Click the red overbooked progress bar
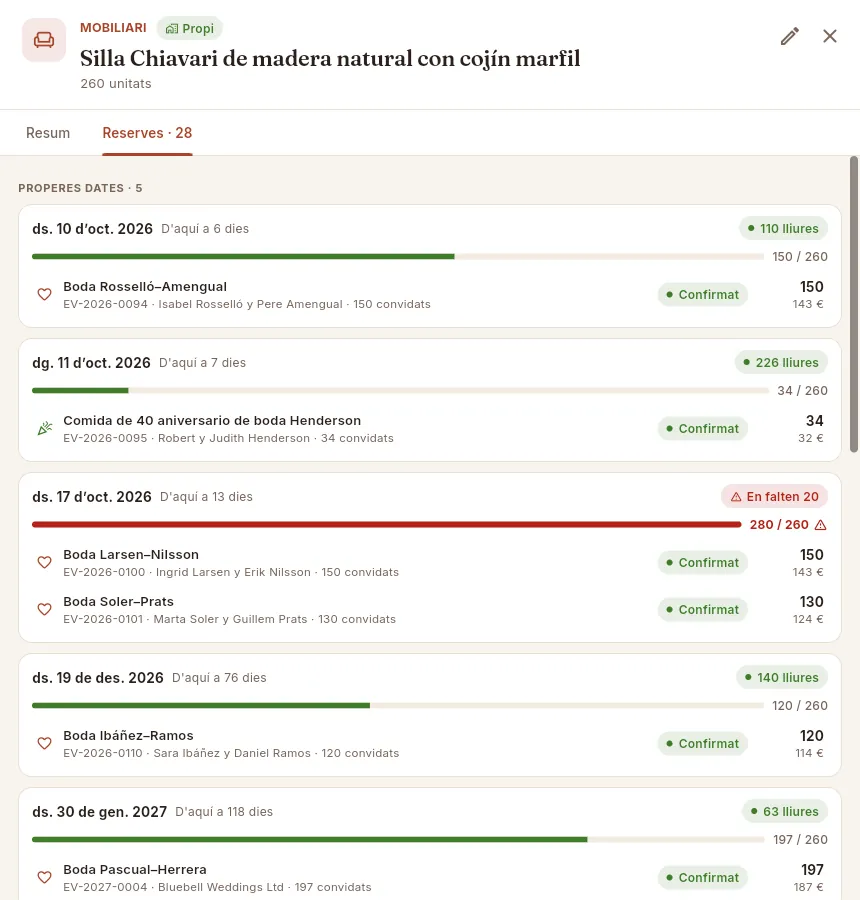 coord(386,525)
